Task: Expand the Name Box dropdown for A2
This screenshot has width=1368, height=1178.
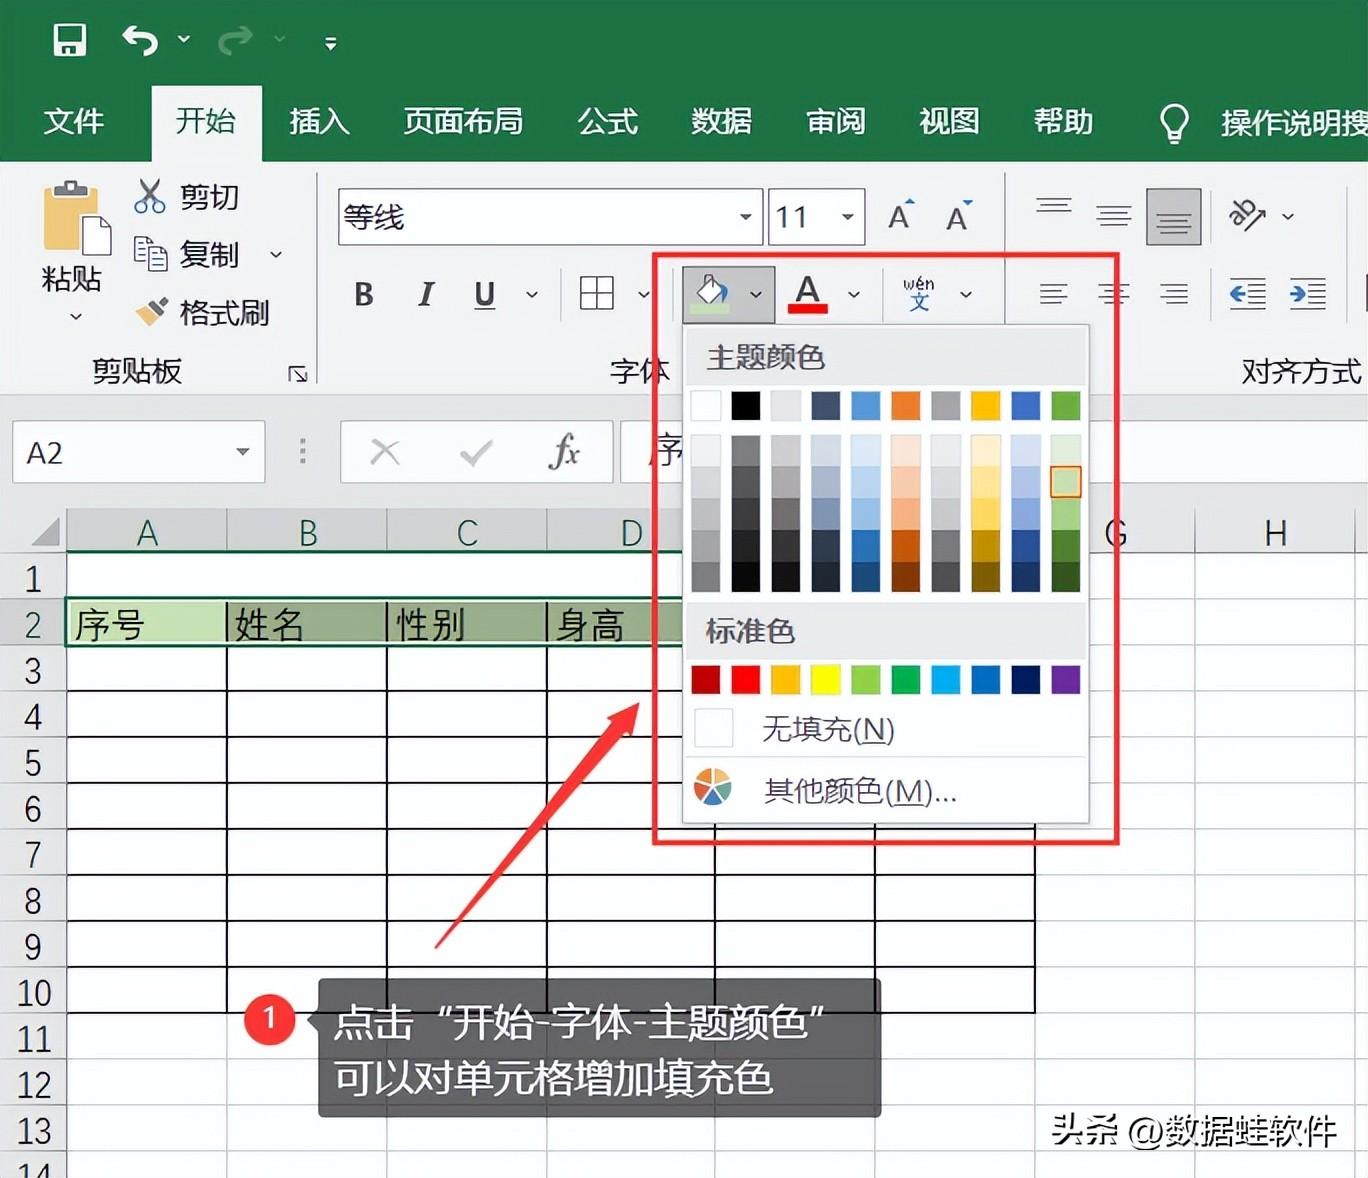Action: pos(242,452)
